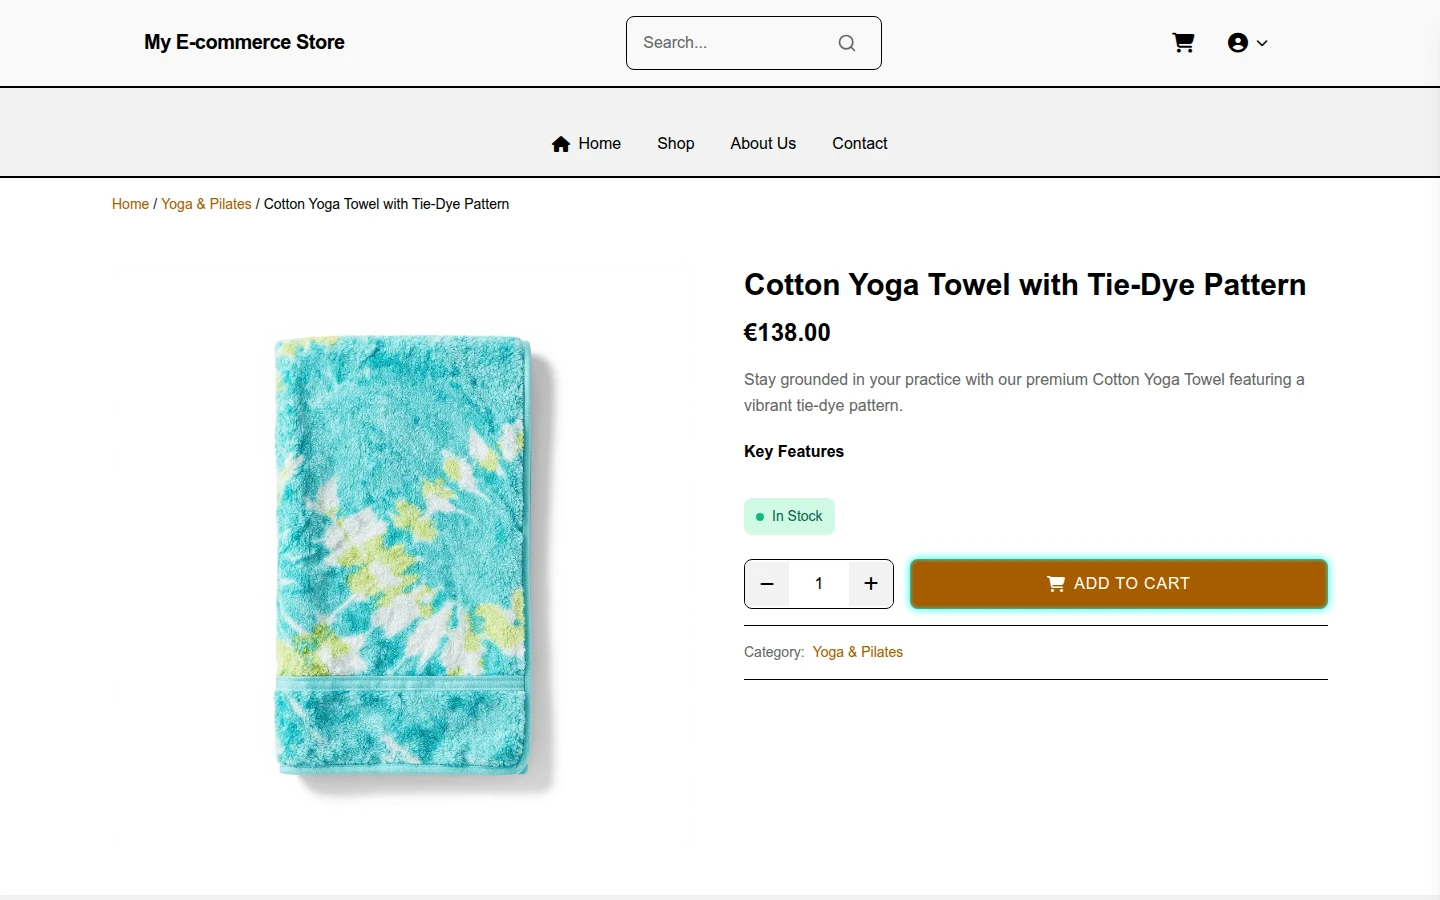This screenshot has width=1440, height=900.
Task: Click the magnifier search icon
Action: tap(847, 43)
